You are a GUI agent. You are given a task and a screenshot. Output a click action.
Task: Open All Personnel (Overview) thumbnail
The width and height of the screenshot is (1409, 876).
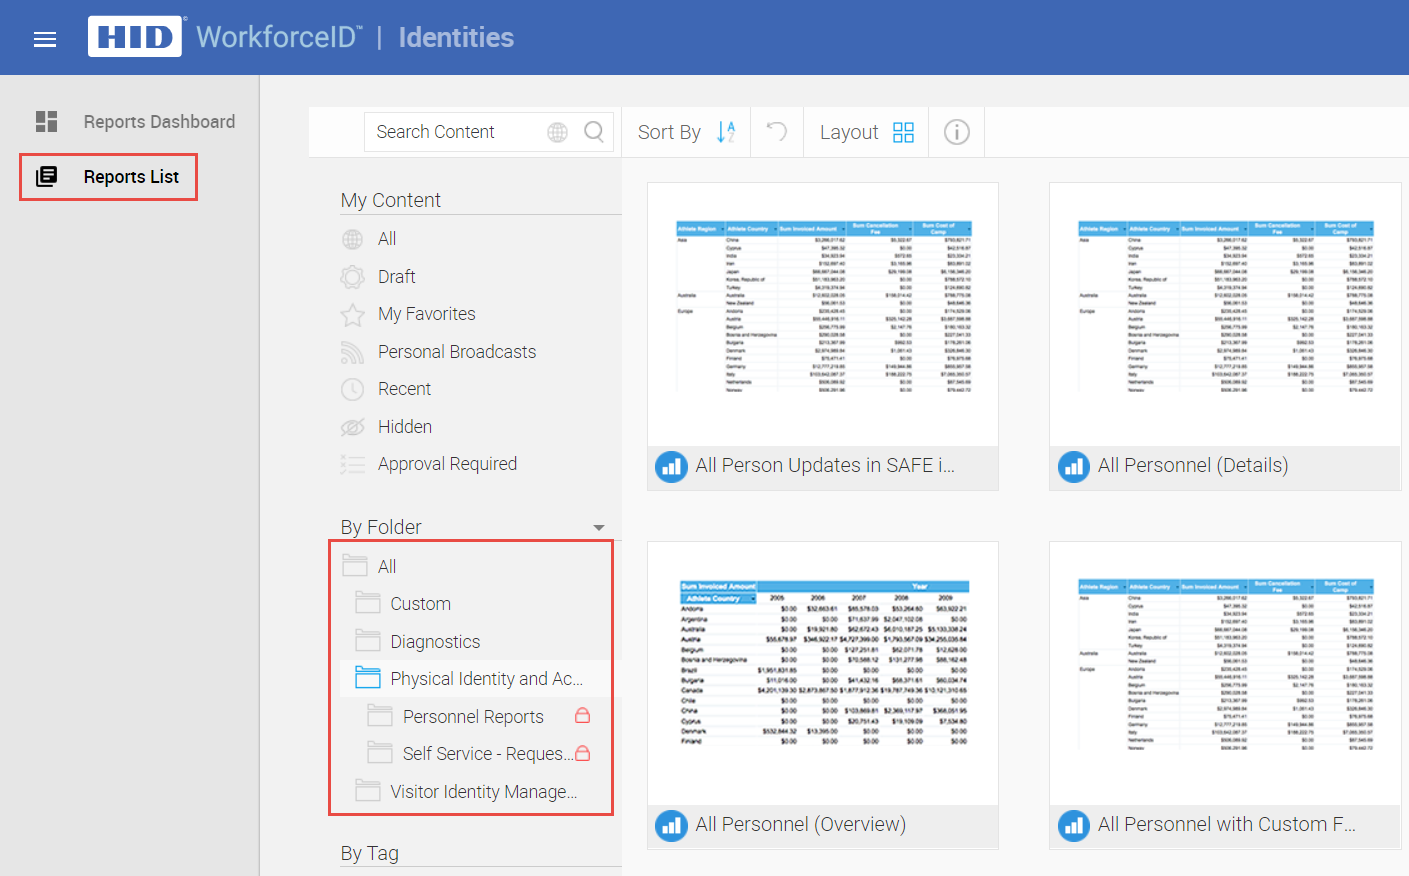coord(823,673)
